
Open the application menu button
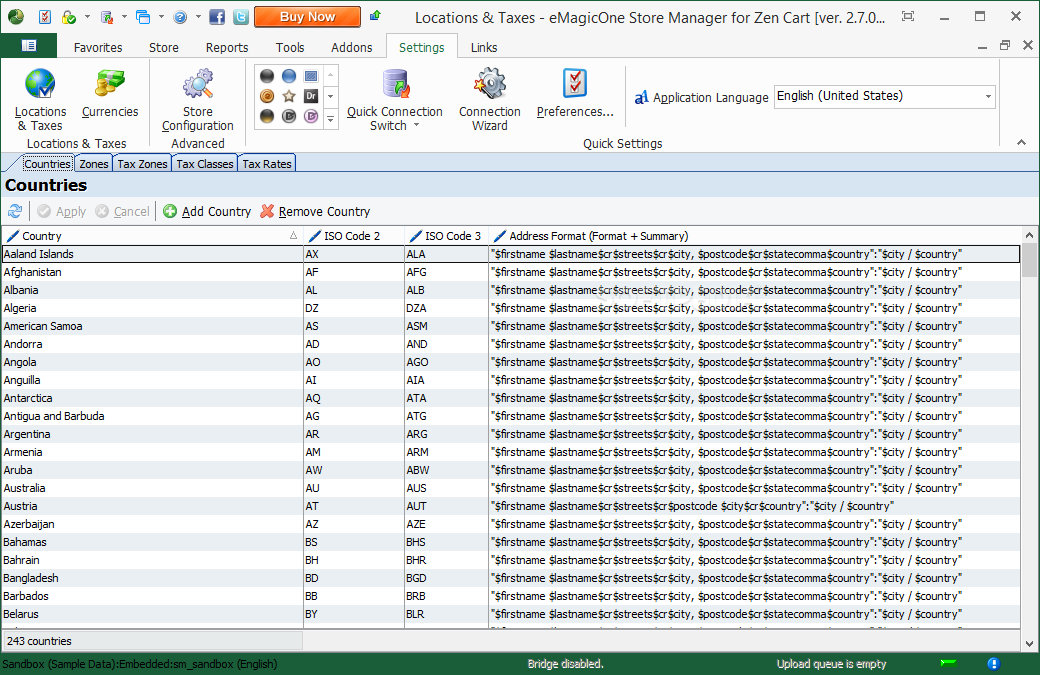pyautogui.click(x=29, y=46)
